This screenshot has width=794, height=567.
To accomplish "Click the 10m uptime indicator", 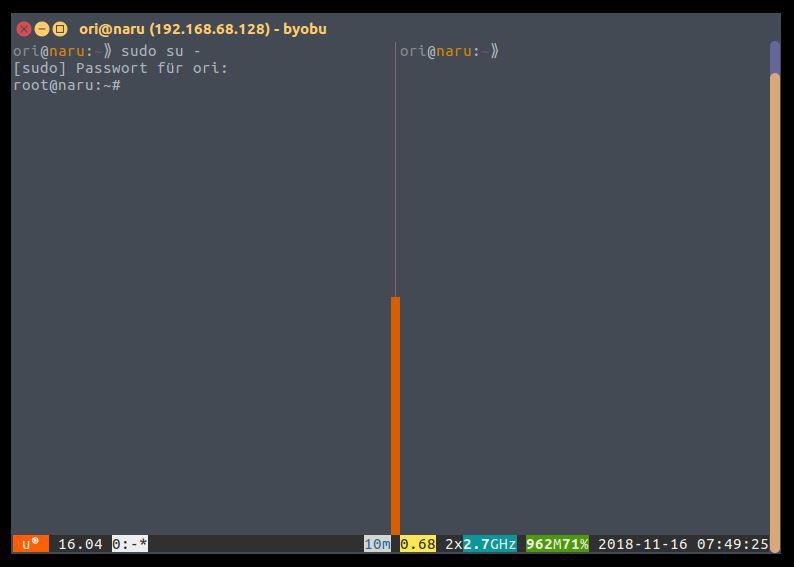I will [x=377, y=544].
